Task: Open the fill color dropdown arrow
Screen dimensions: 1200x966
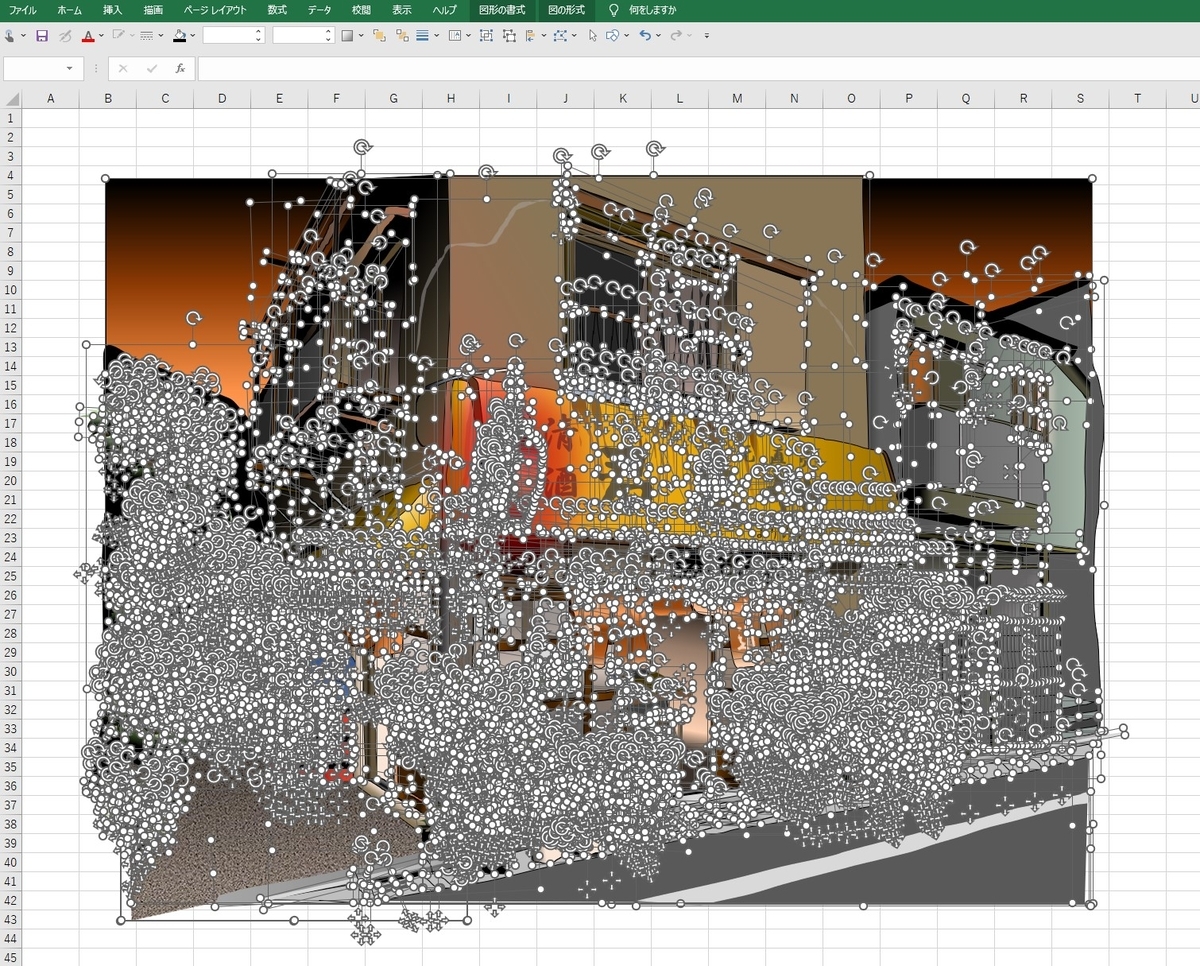Action: (x=192, y=35)
